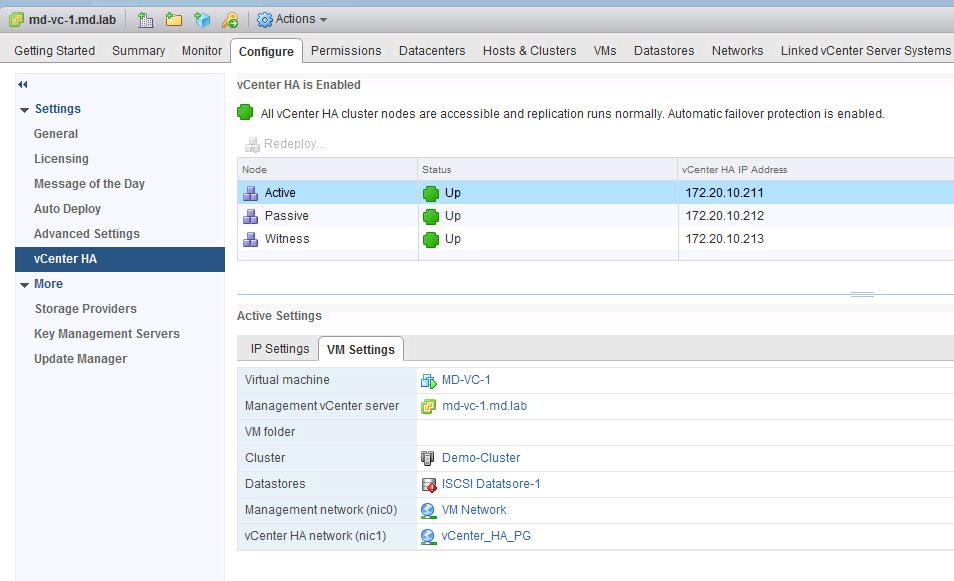Viewport: 954px width, 581px height.
Task: View the Datastores tab
Action: pyautogui.click(x=664, y=50)
